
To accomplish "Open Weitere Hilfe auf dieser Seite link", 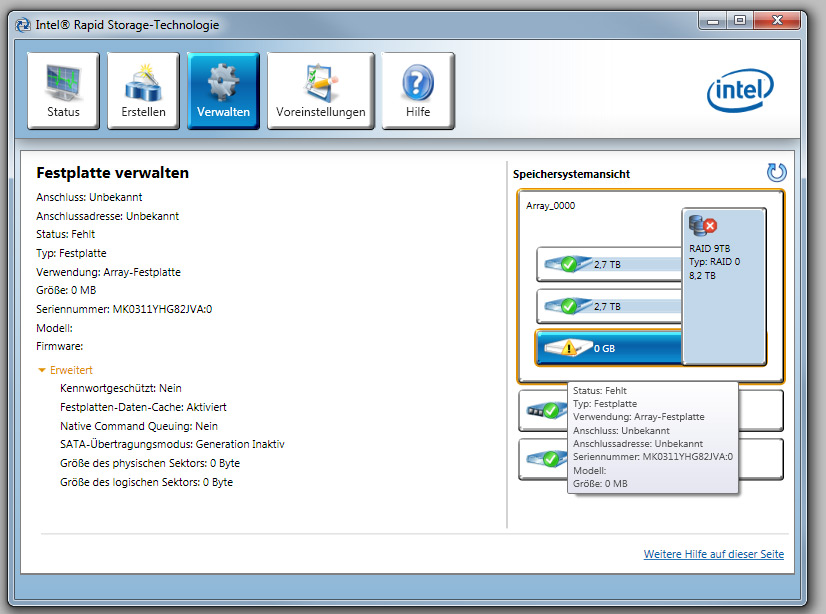I will tap(713, 554).
